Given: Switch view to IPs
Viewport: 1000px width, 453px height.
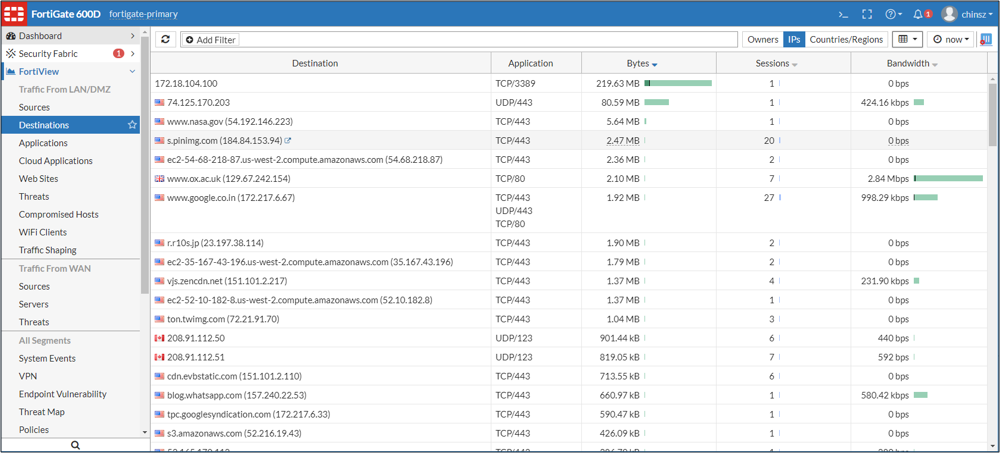Looking at the screenshot, I should tap(794, 40).
